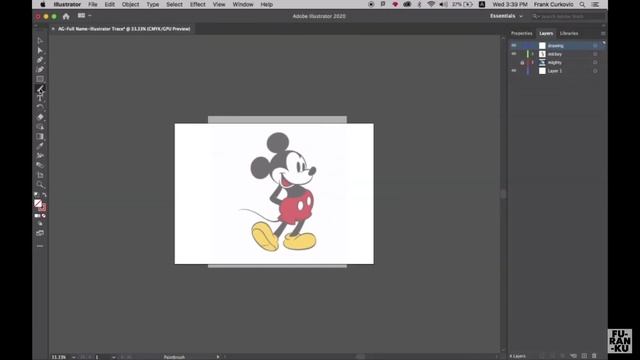Click the default fill and stroke icon

[x=36, y=195]
